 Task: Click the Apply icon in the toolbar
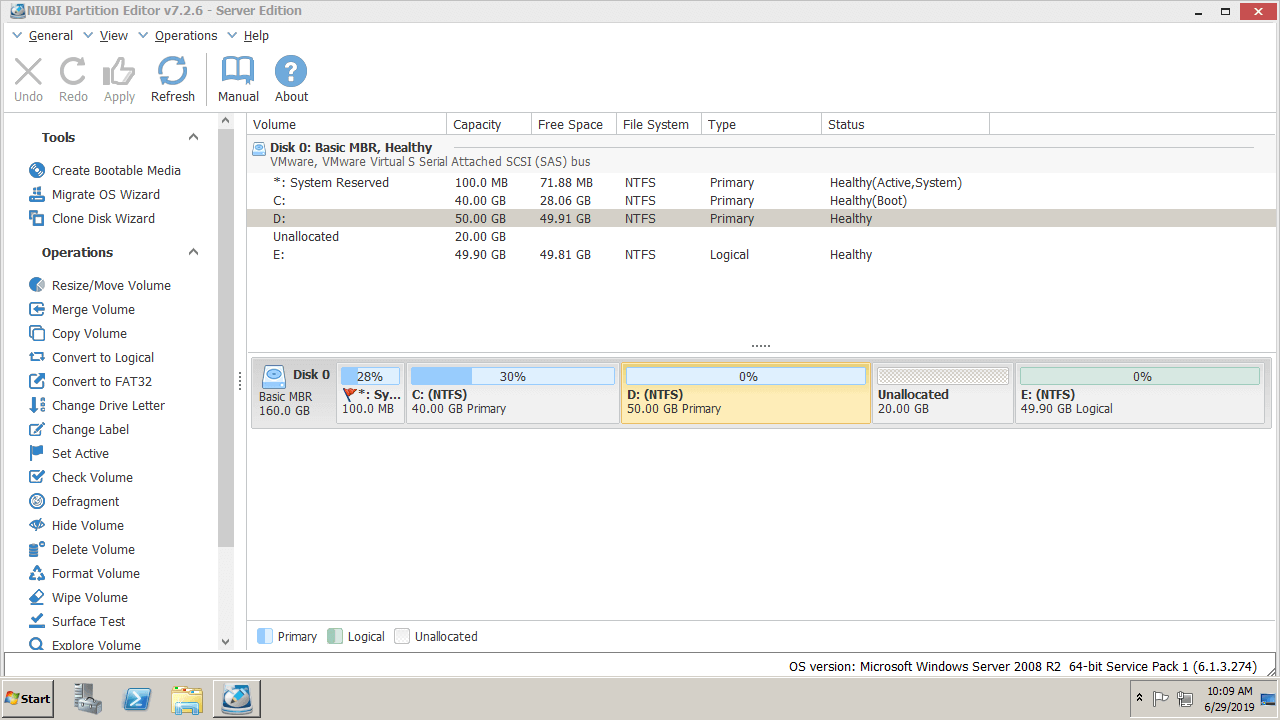119,78
